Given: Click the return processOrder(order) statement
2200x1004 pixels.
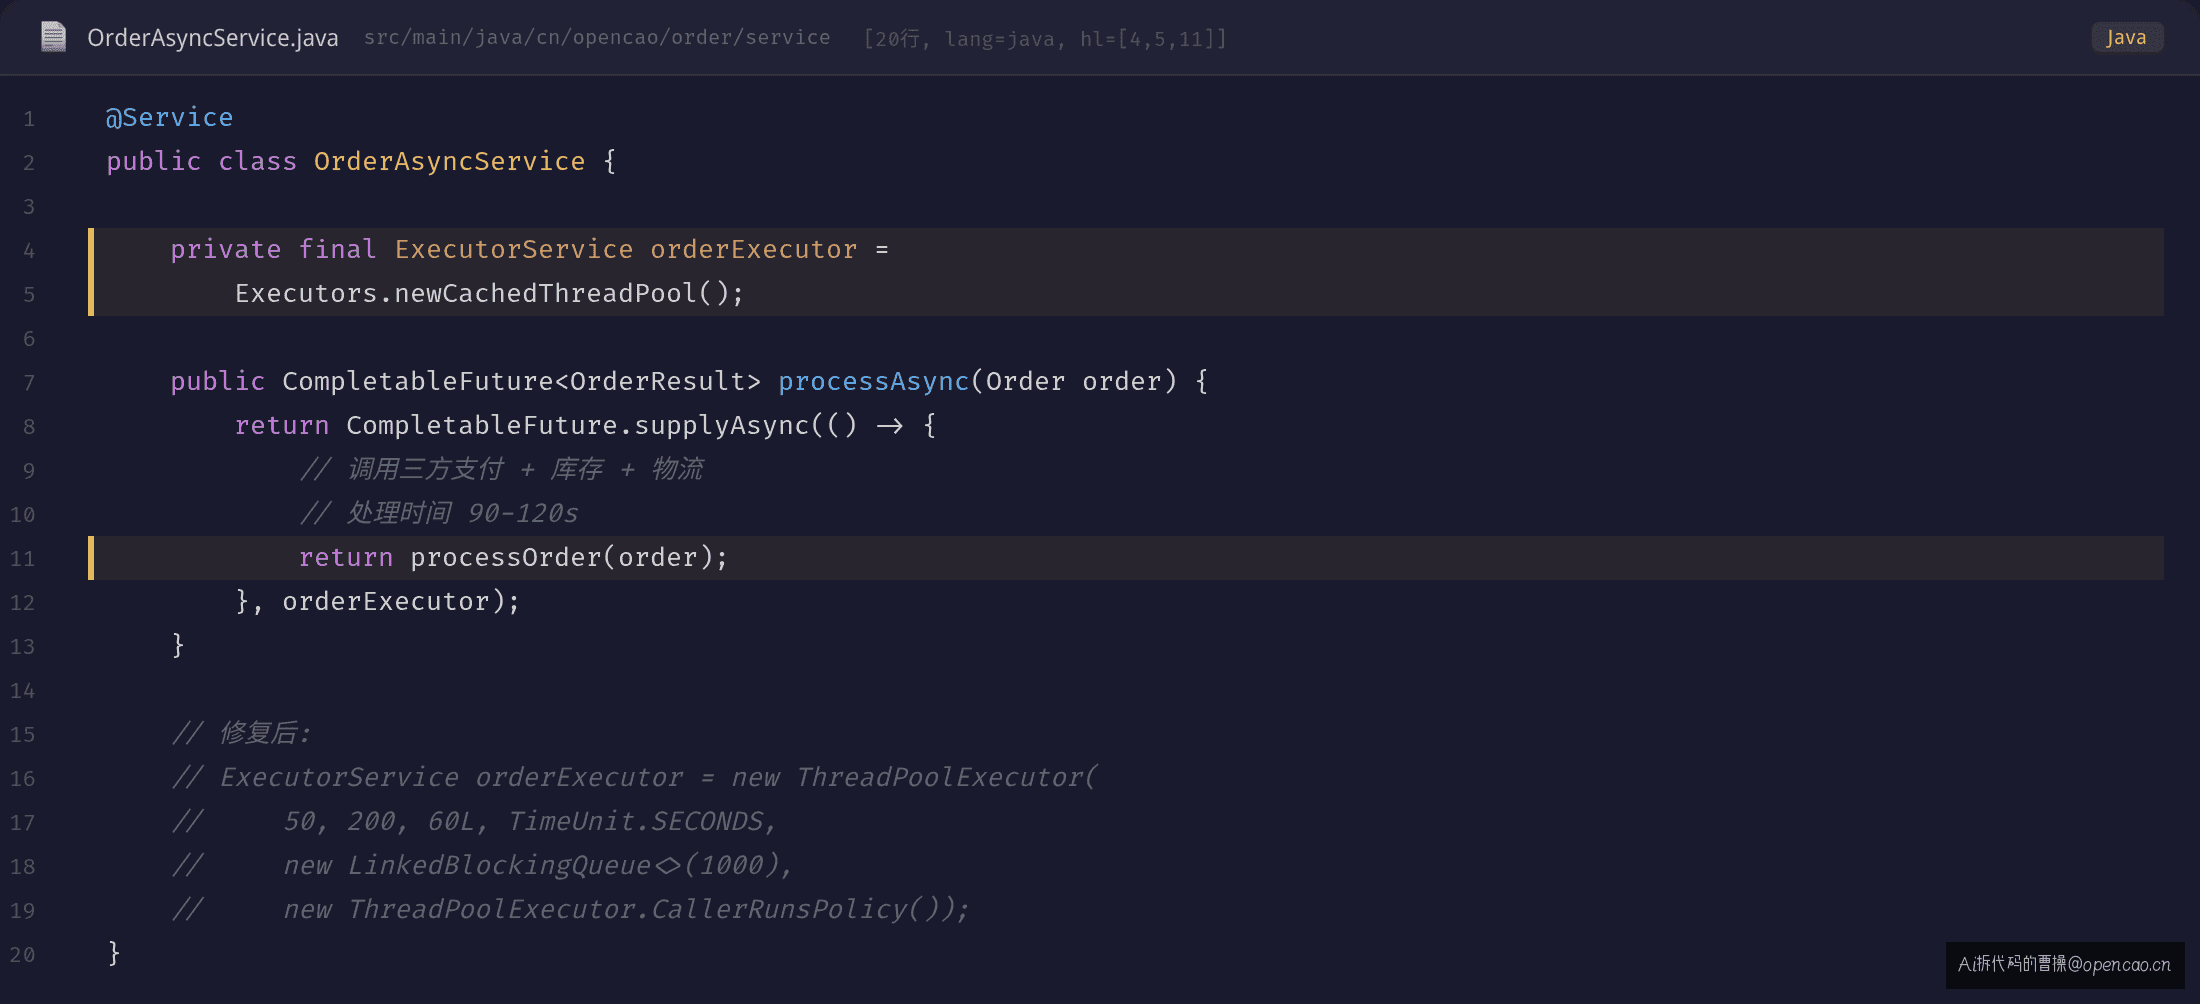Looking at the screenshot, I should point(514,558).
